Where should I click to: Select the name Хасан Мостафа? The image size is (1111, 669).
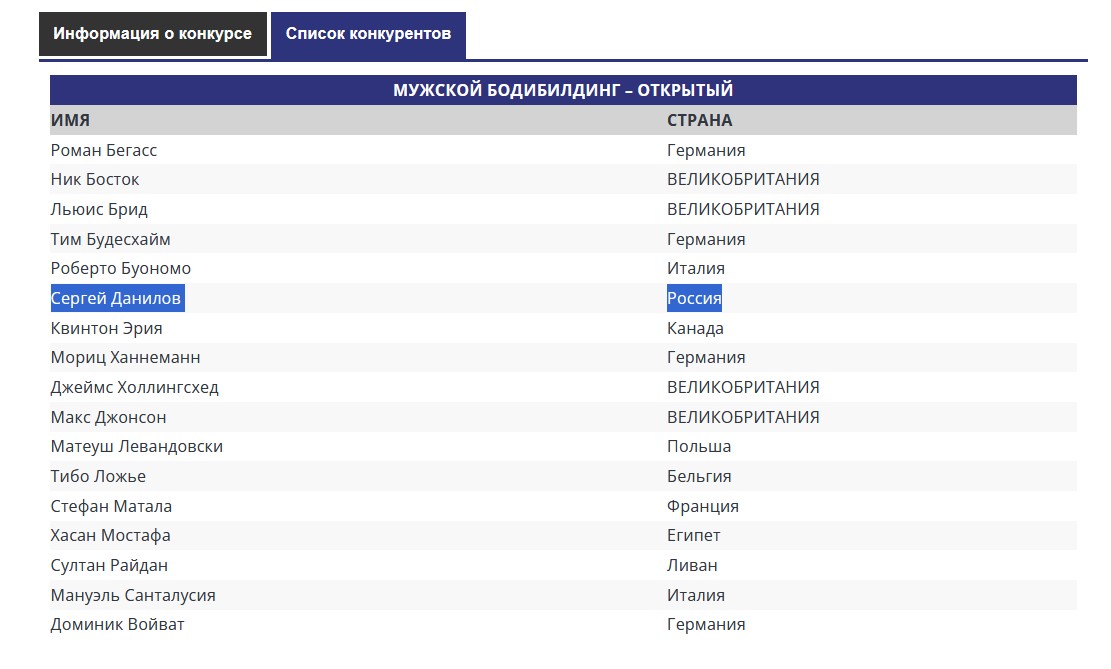click(x=111, y=536)
